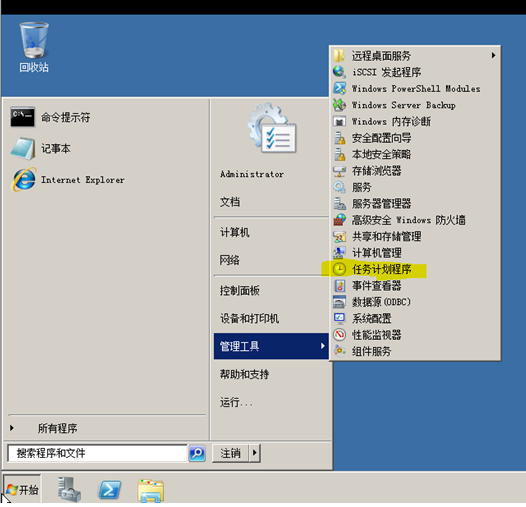Click in the 搜索程序和文件 search box
This screenshot has height=507, width=526.
97,453
